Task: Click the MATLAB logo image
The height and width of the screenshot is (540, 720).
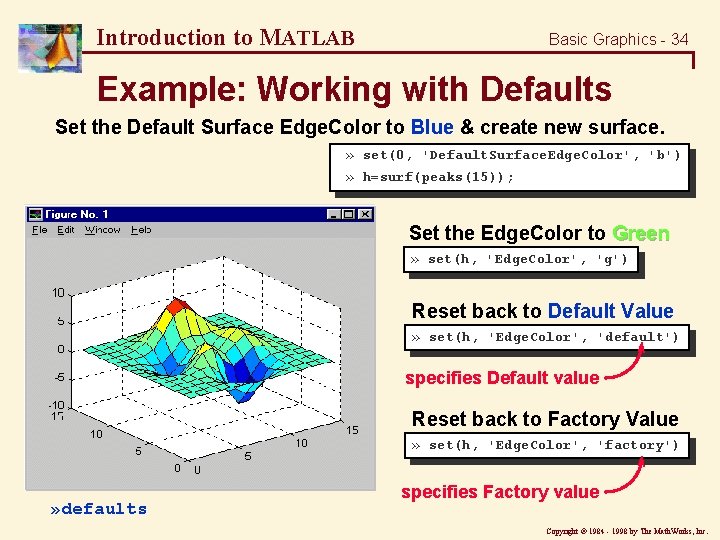Action: (50, 48)
